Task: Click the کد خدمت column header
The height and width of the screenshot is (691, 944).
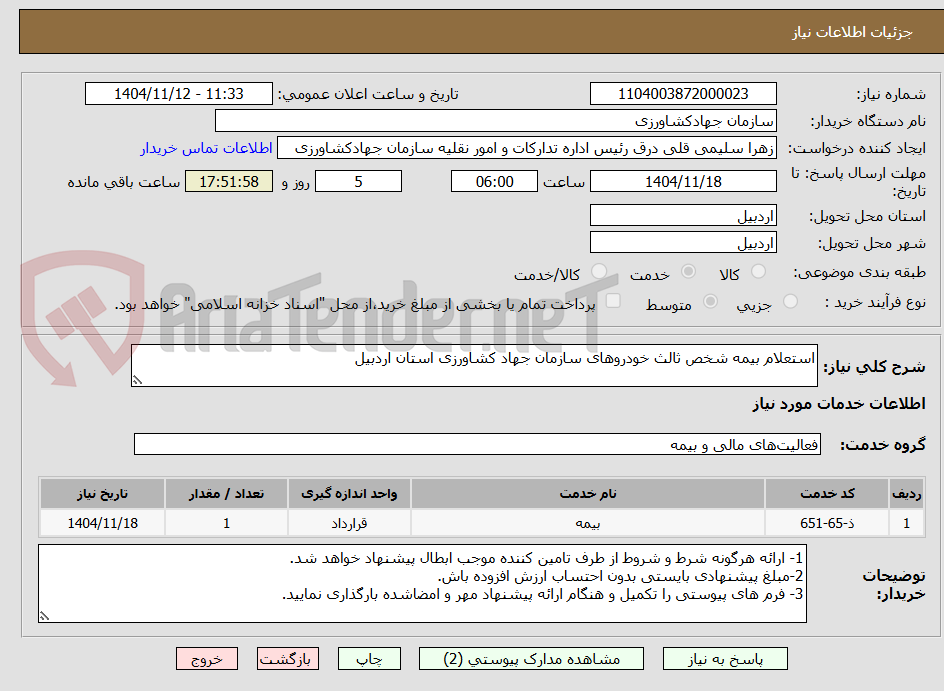Action: pos(827,494)
